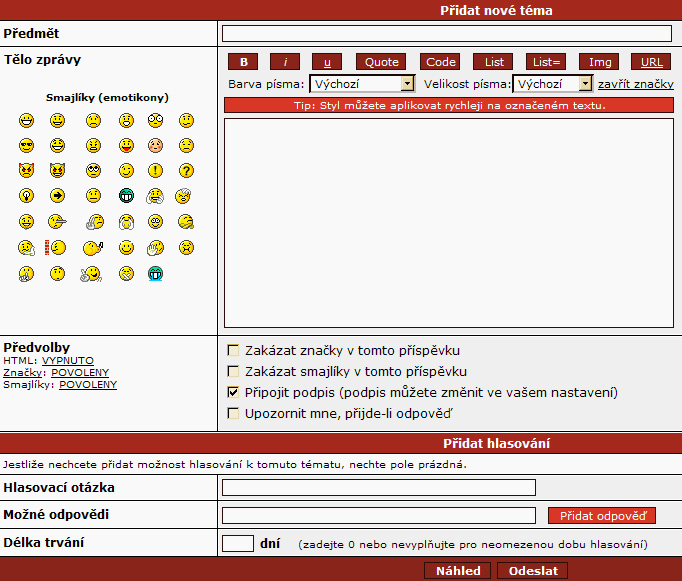
Task: Click the red Tip styling hint bar
Action: pyautogui.click(x=449, y=105)
